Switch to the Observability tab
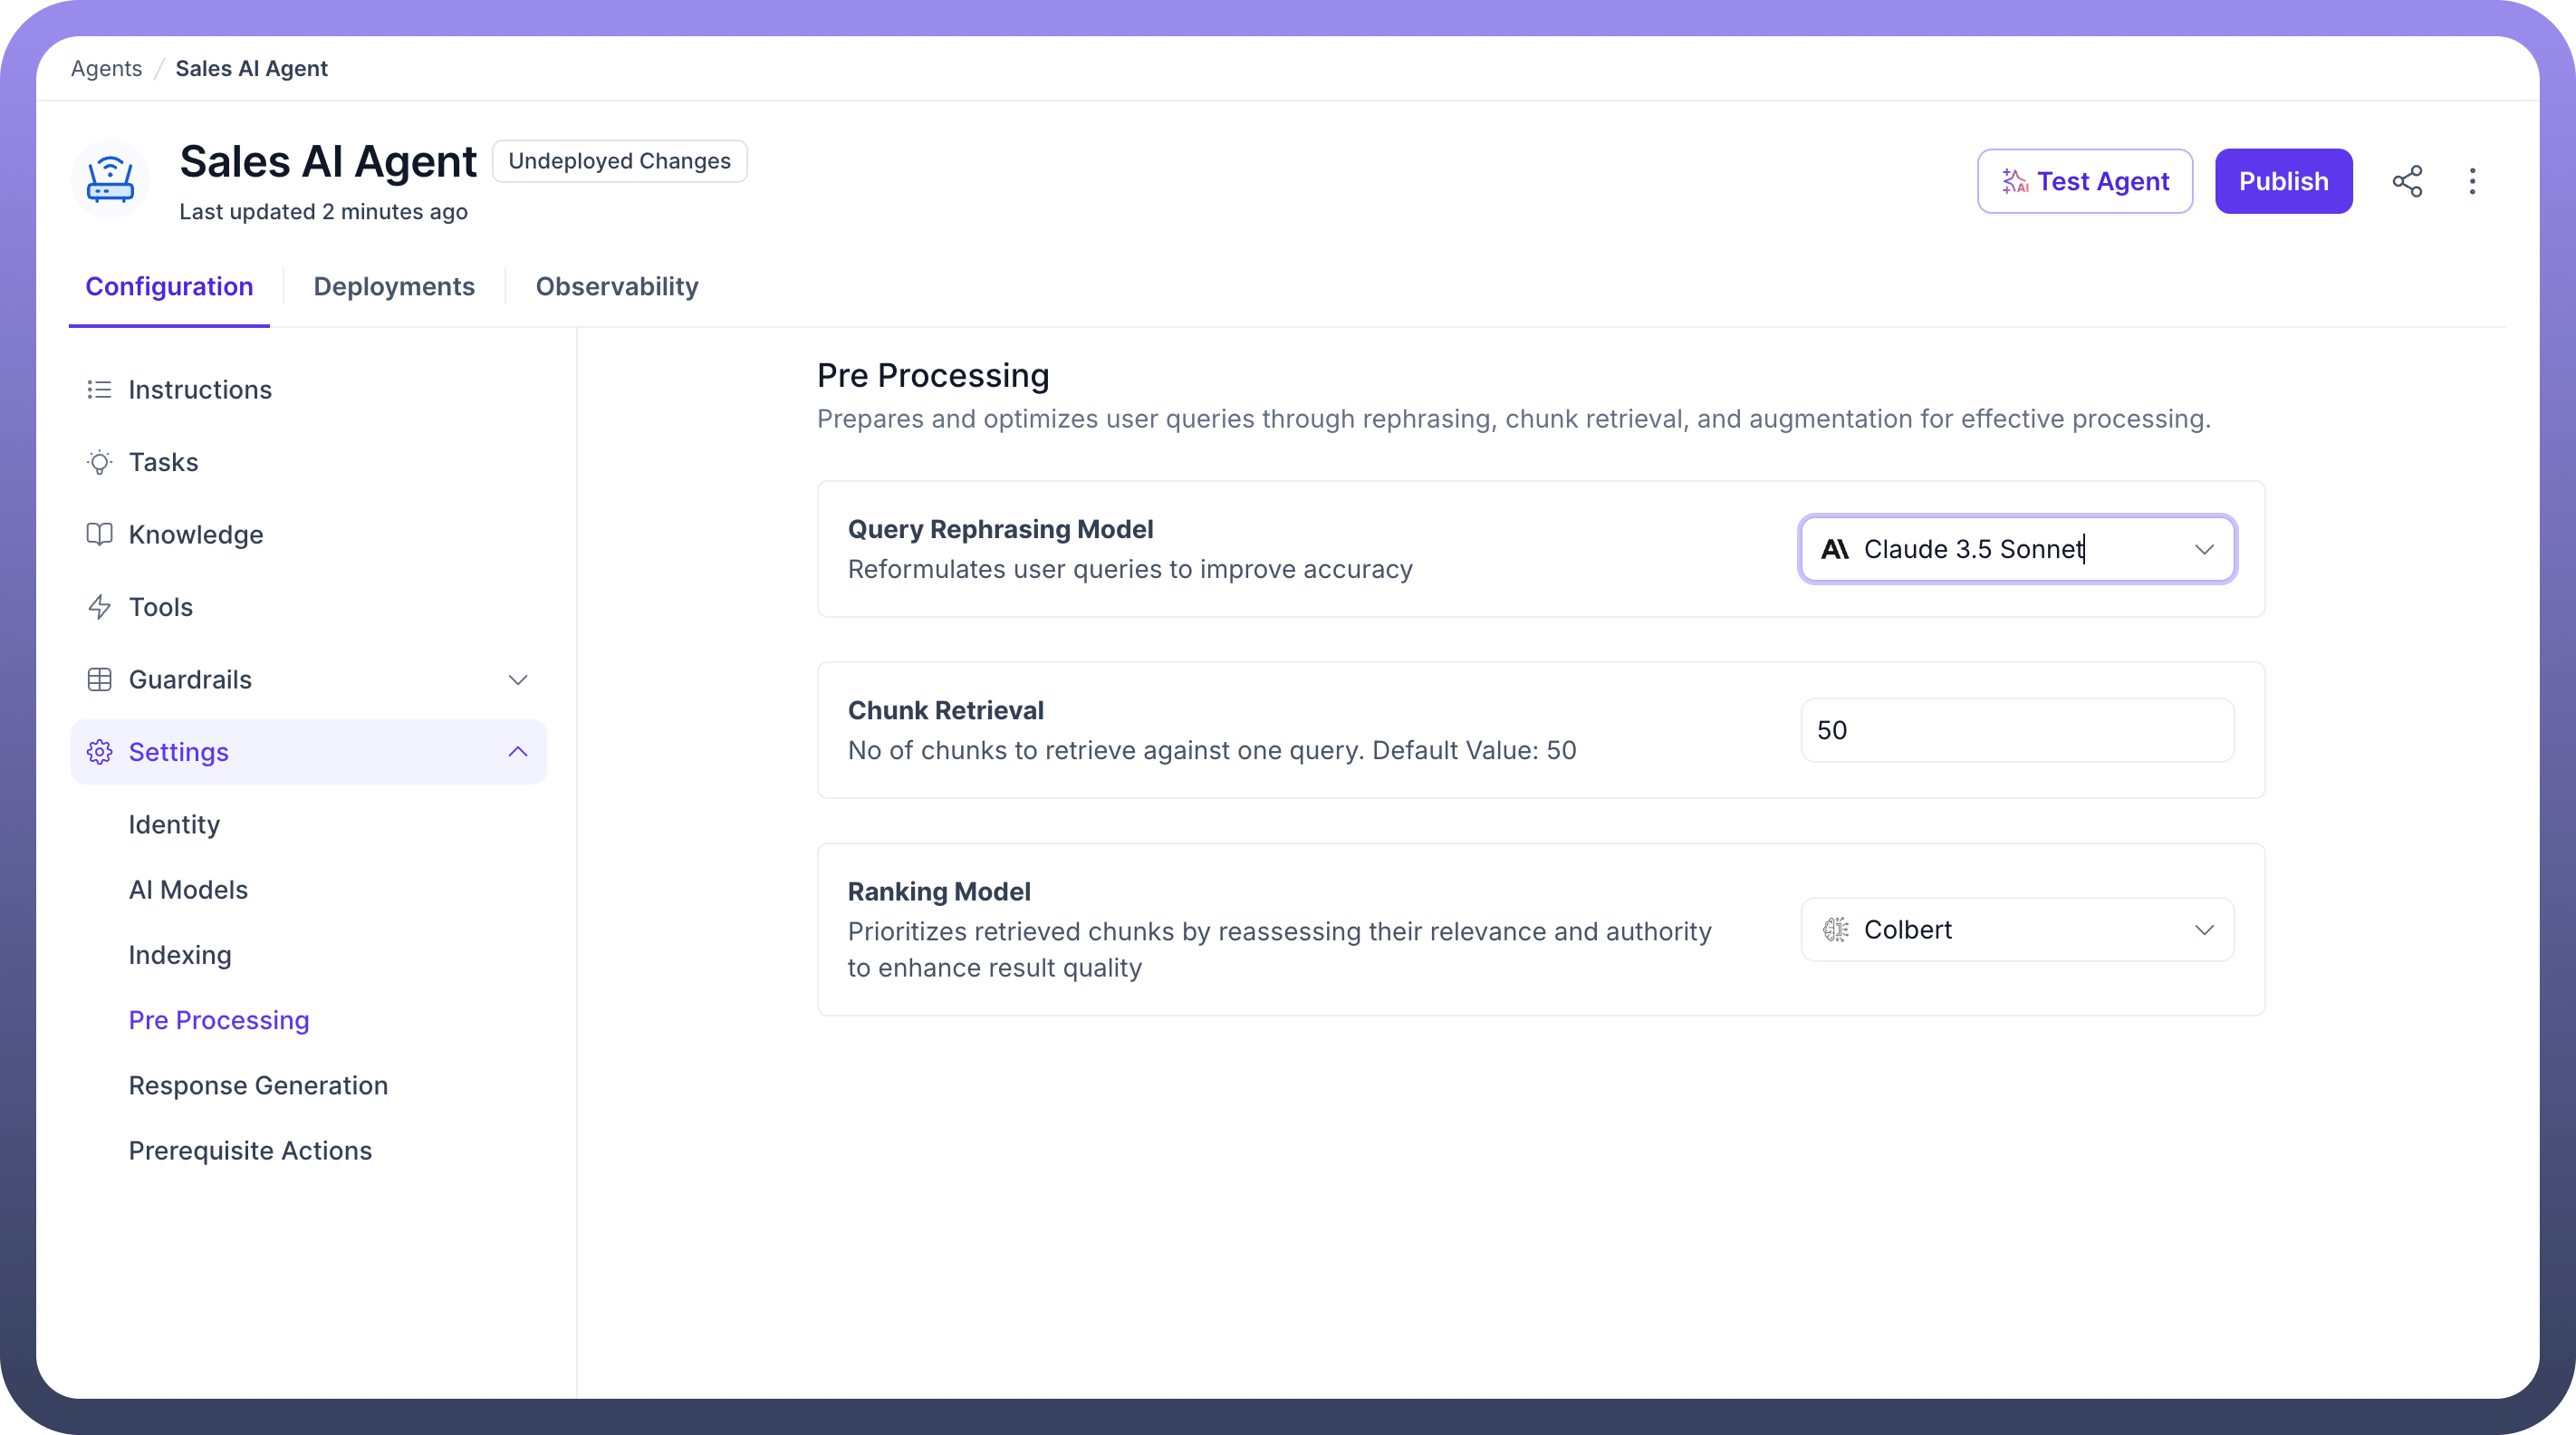The image size is (2576, 1435). click(x=617, y=287)
